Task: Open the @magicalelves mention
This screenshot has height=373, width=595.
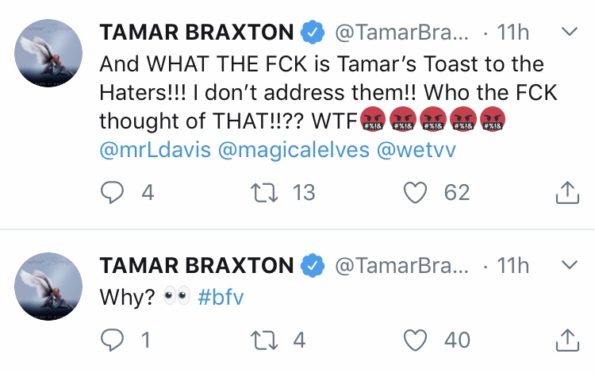Action: tap(293, 150)
